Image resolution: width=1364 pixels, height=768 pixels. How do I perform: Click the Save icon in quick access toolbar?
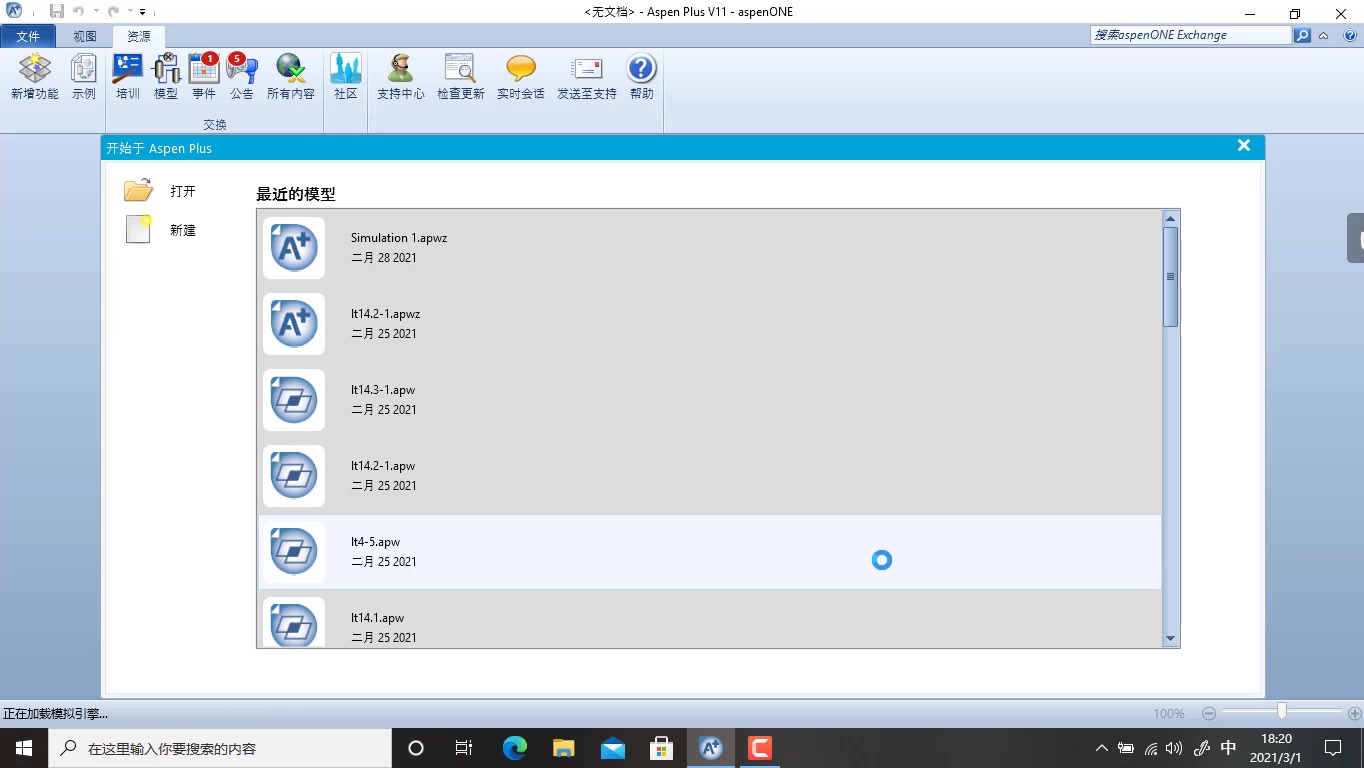(57, 11)
